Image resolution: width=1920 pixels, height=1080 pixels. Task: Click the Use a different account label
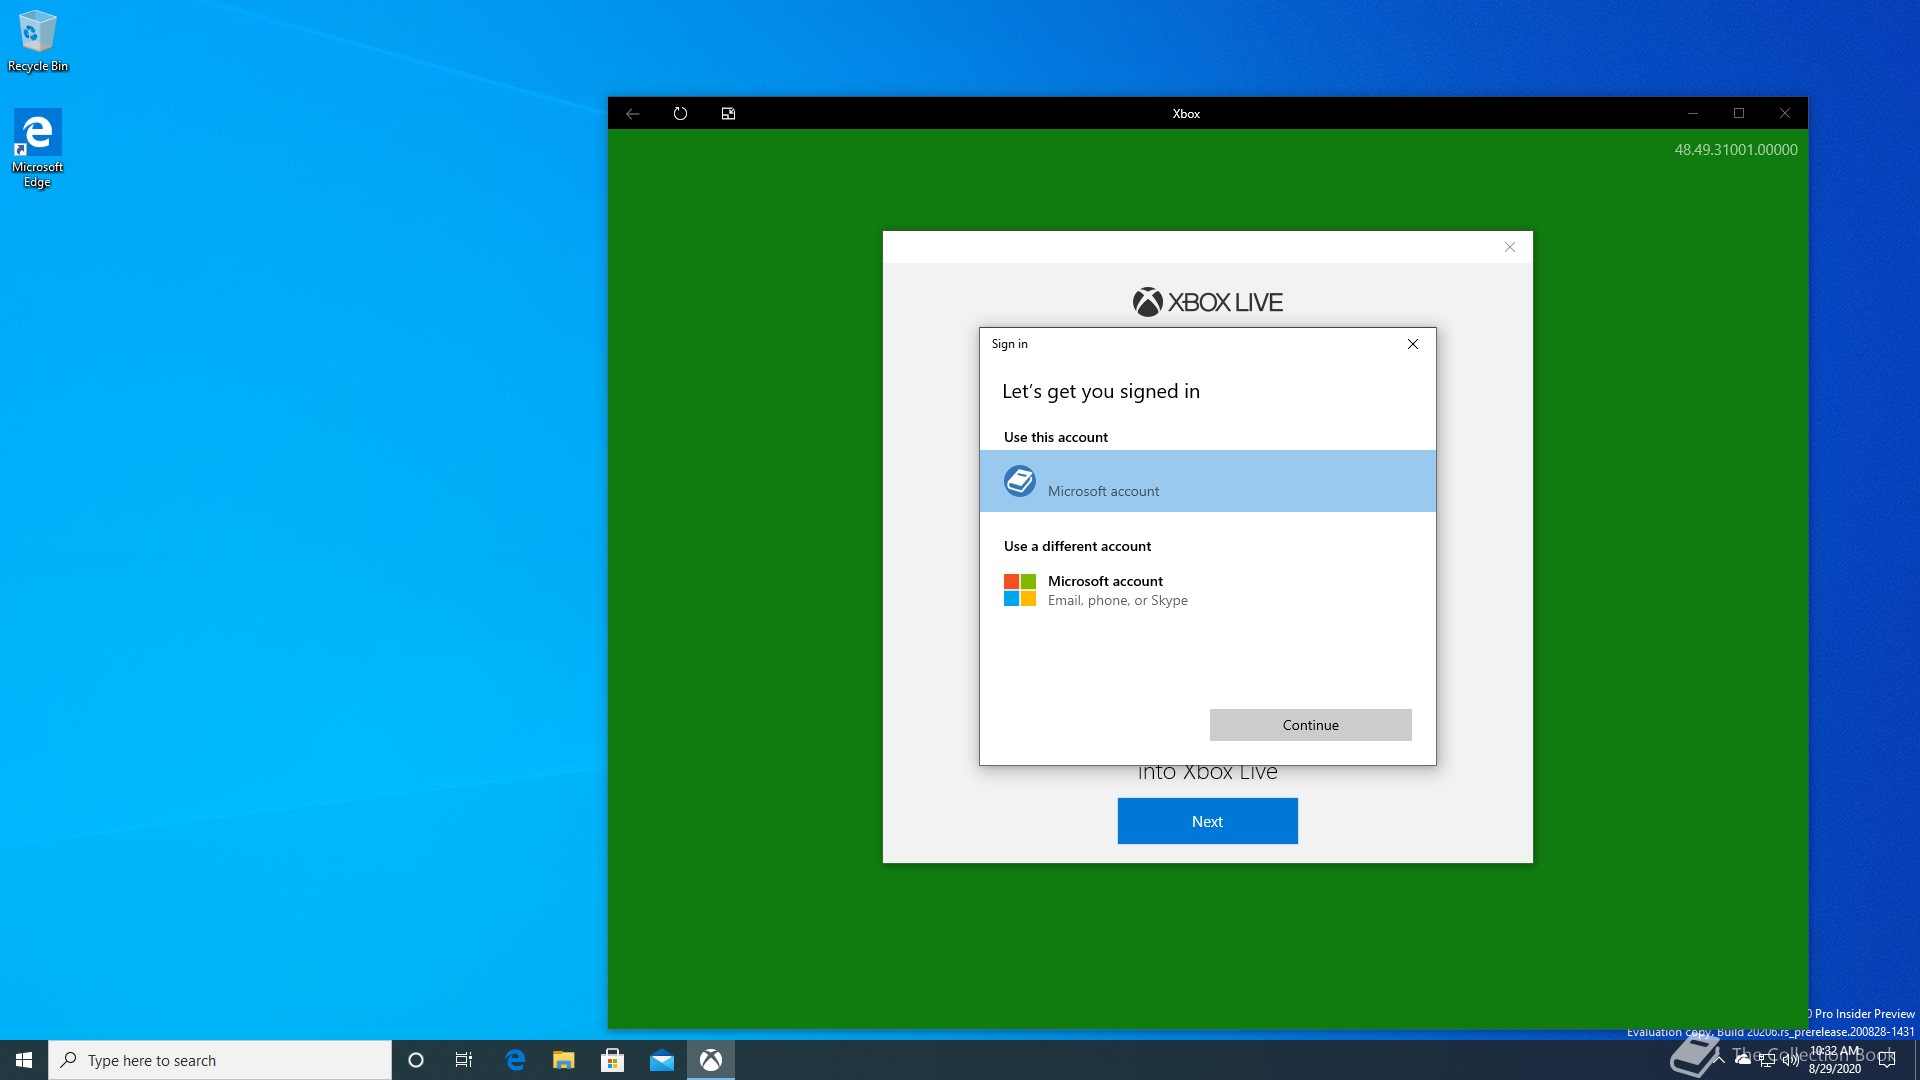click(x=1077, y=546)
